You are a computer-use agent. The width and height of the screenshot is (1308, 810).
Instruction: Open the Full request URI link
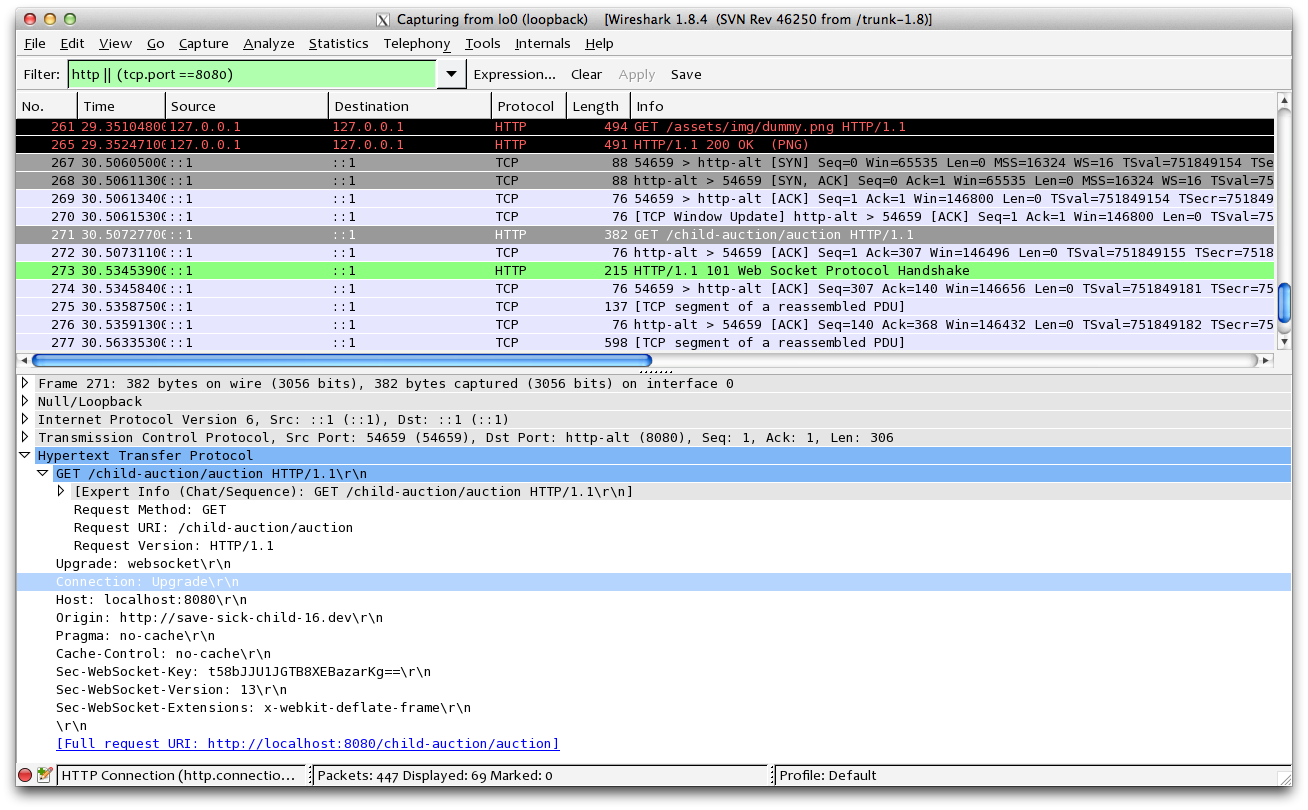307,744
